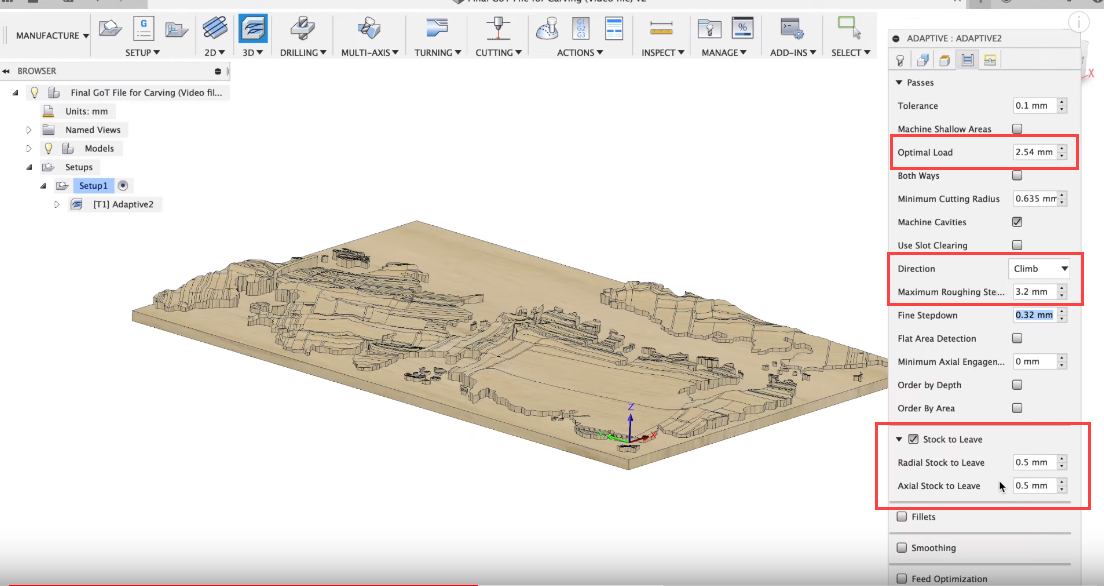Click the highlighted 3D Adaptive Clearing icon
The image size is (1104, 586).
click(253, 29)
